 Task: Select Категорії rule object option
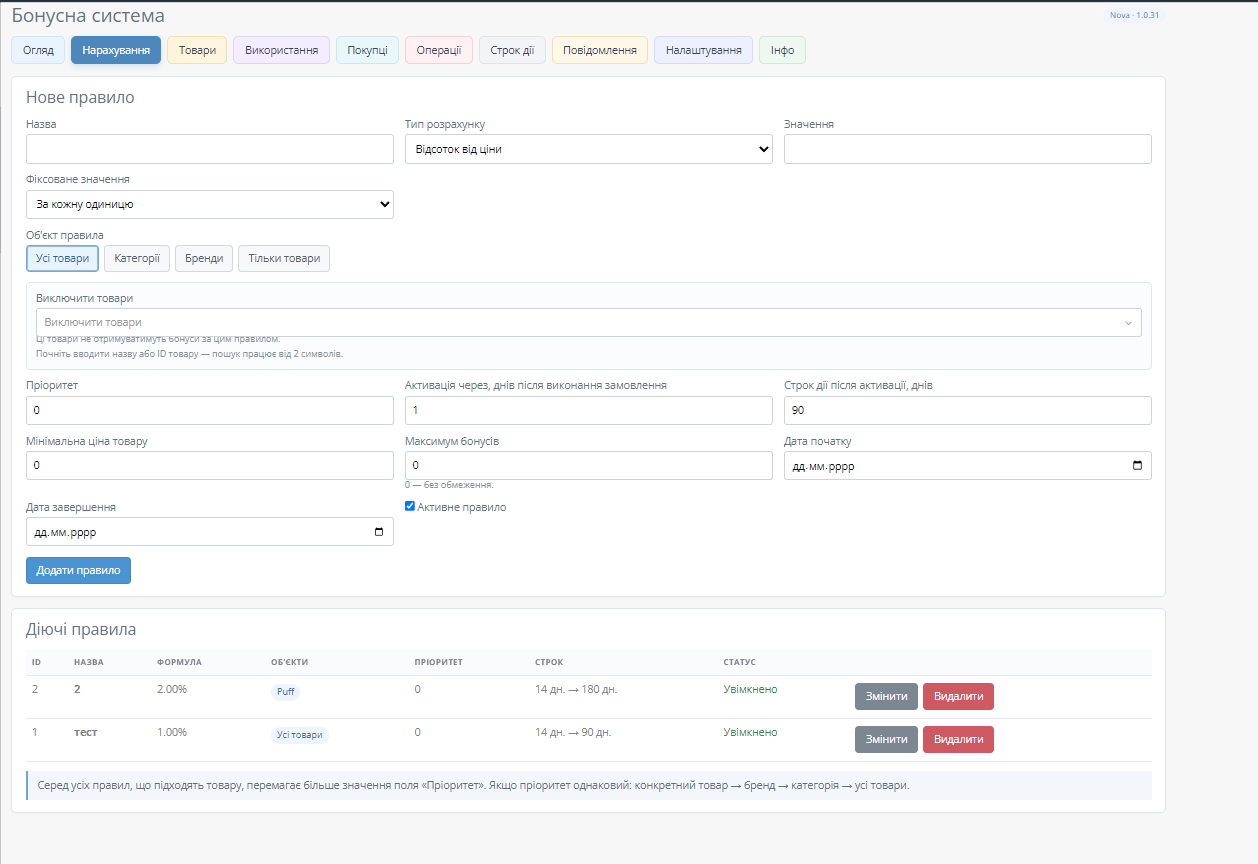tap(137, 258)
